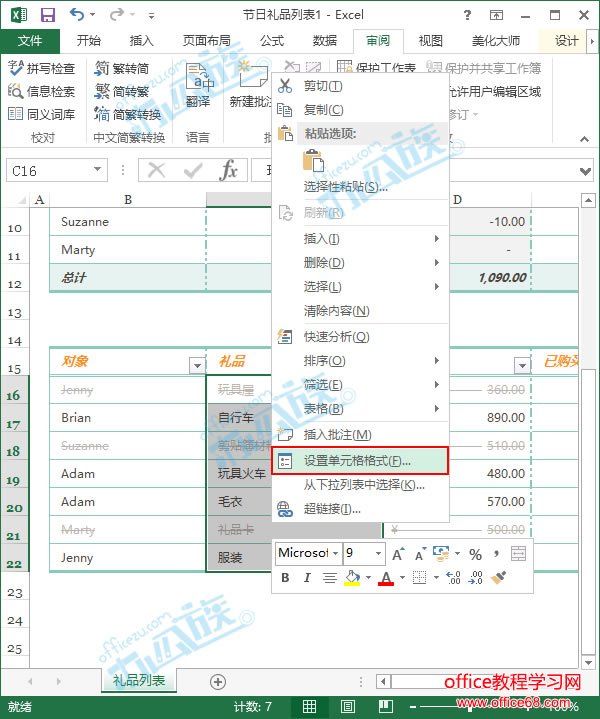Click the Redo arrow icon
This screenshot has height=719, width=600.
click(116, 14)
